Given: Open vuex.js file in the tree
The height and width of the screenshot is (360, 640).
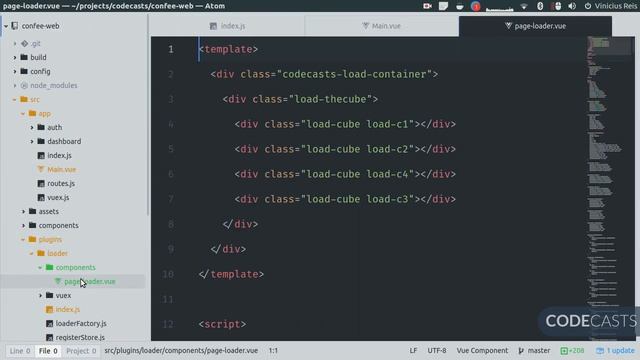Looking at the screenshot, I should (58, 197).
